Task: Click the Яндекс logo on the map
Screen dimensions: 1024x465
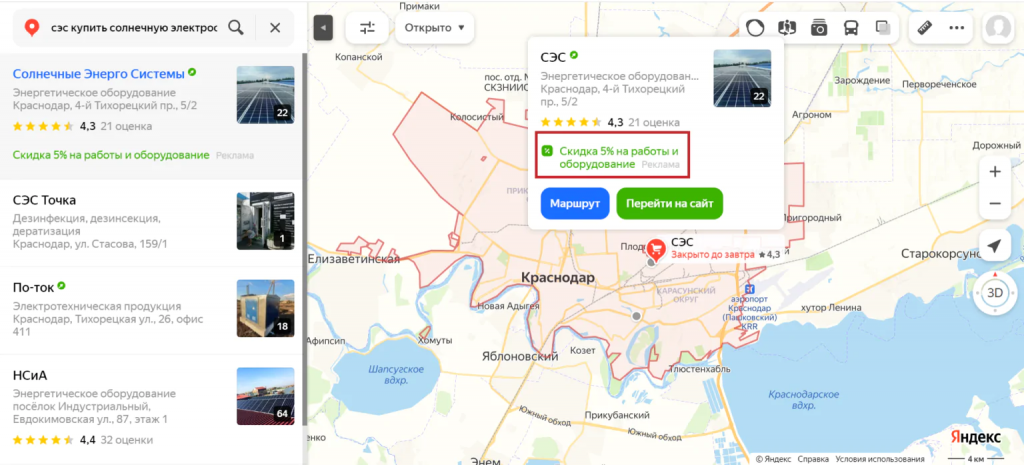Action: click(x=975, y=437)
